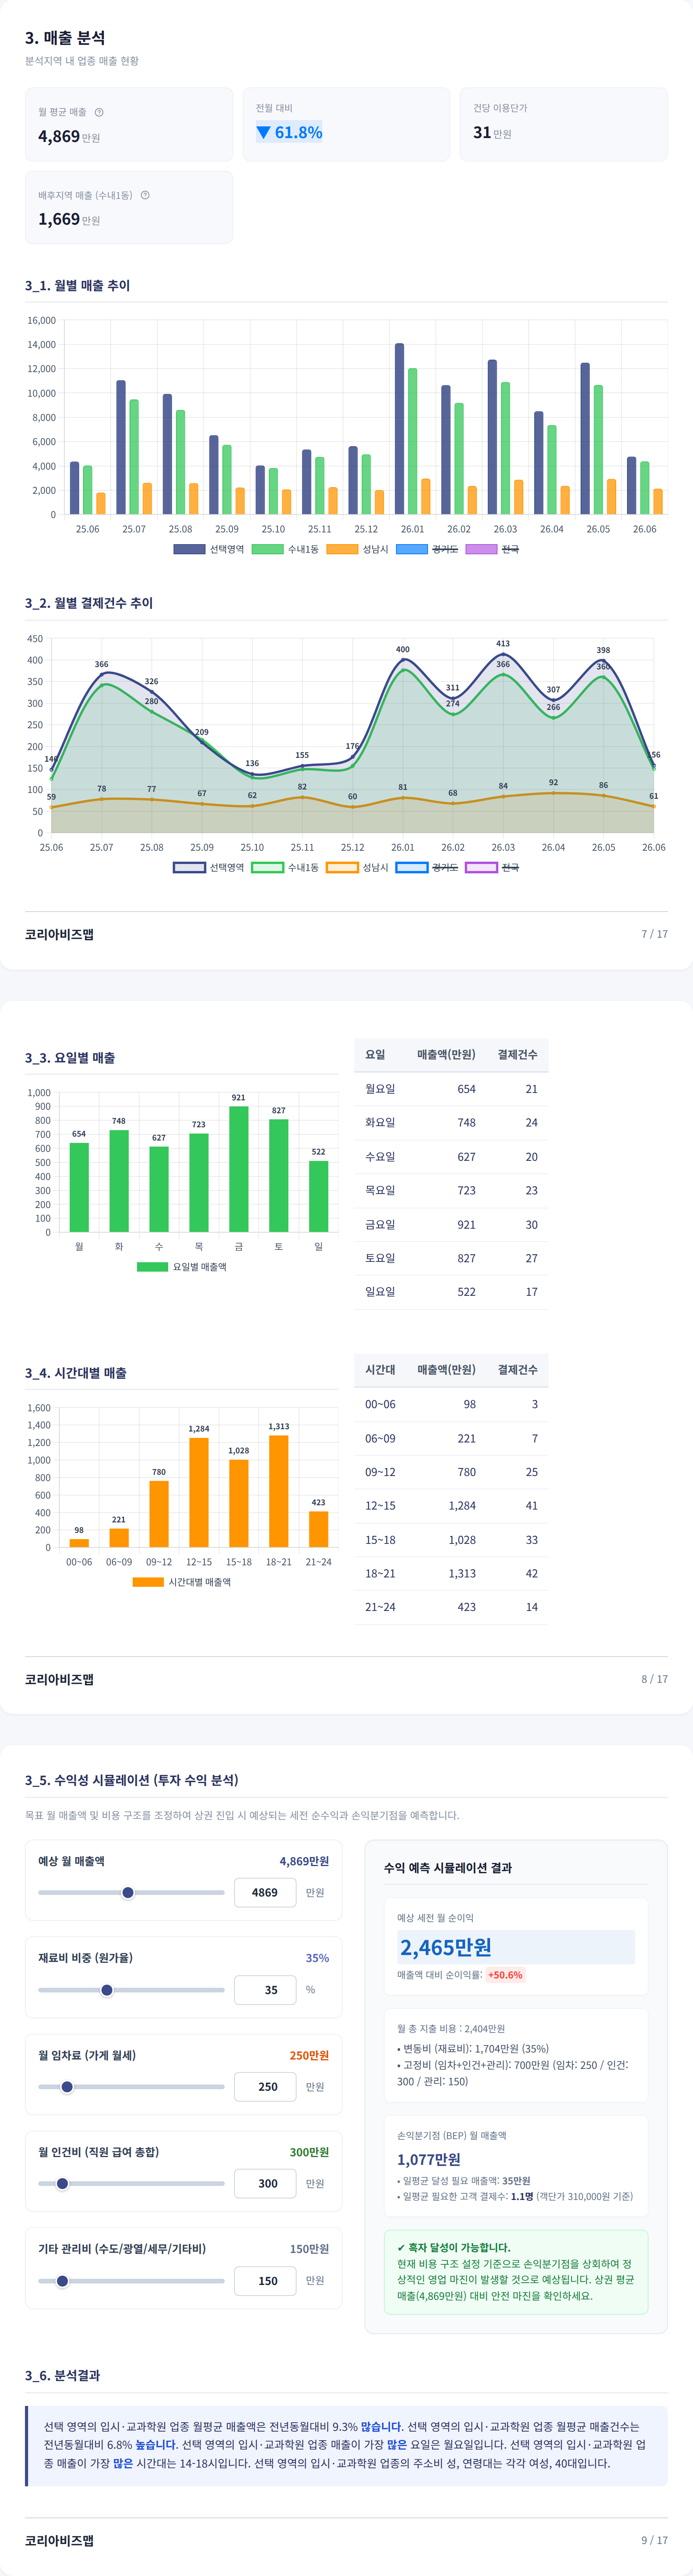Image resolution: width=693 pixels, height=2576 pixels.
Task: Click the 3_4. 시간대별 매출 heading
Action: (x=76, y=1373)
